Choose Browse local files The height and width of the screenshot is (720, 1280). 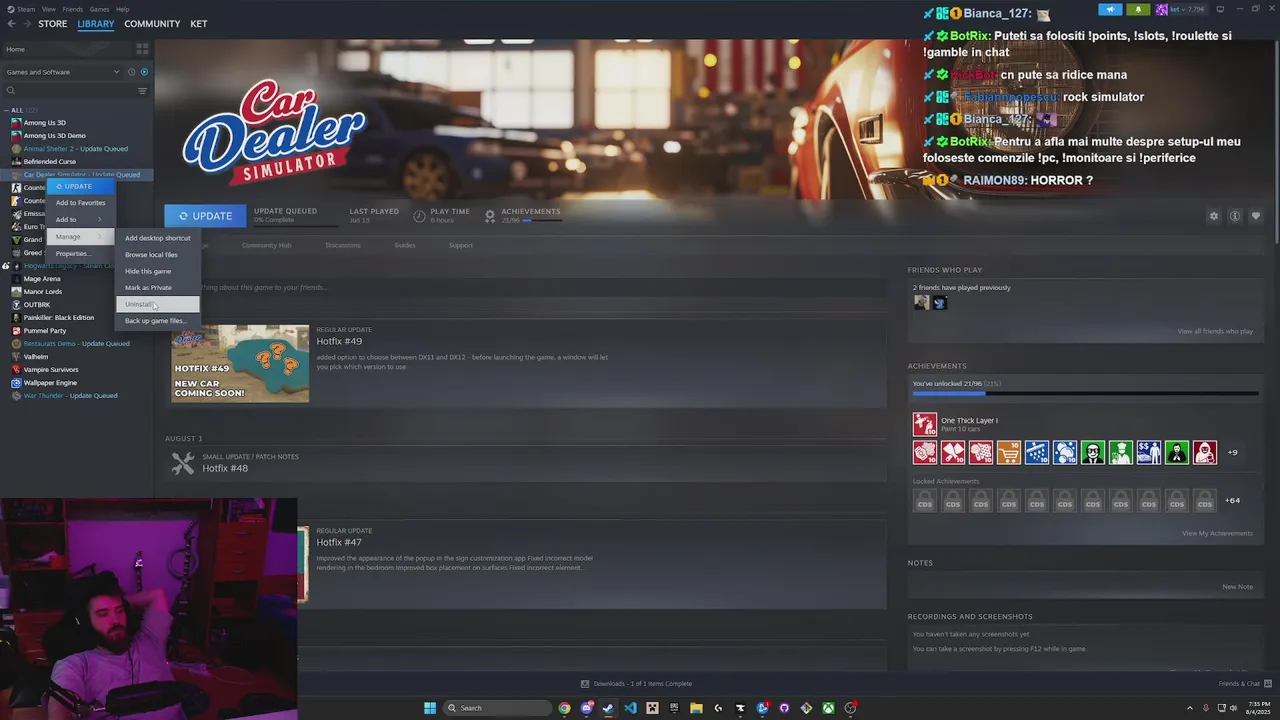pyautogui.click(x=158, y=254)
